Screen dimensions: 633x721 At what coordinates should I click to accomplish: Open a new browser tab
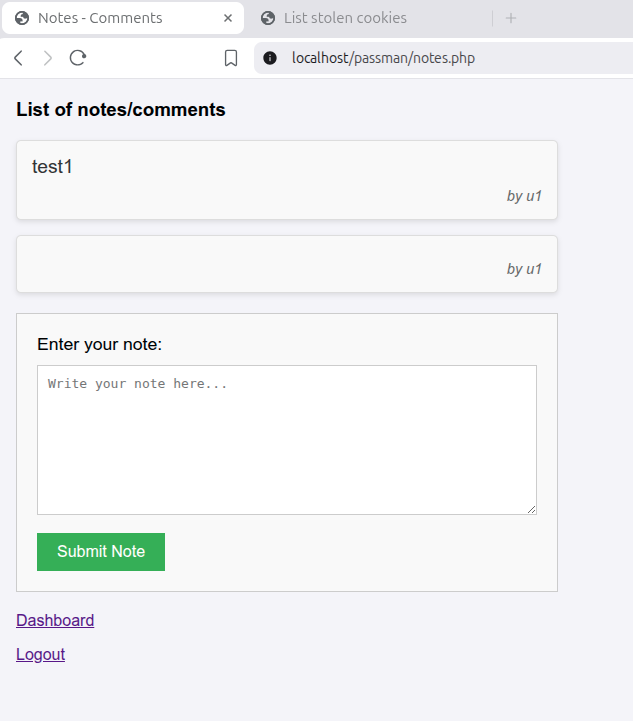(x=511, y=18)
